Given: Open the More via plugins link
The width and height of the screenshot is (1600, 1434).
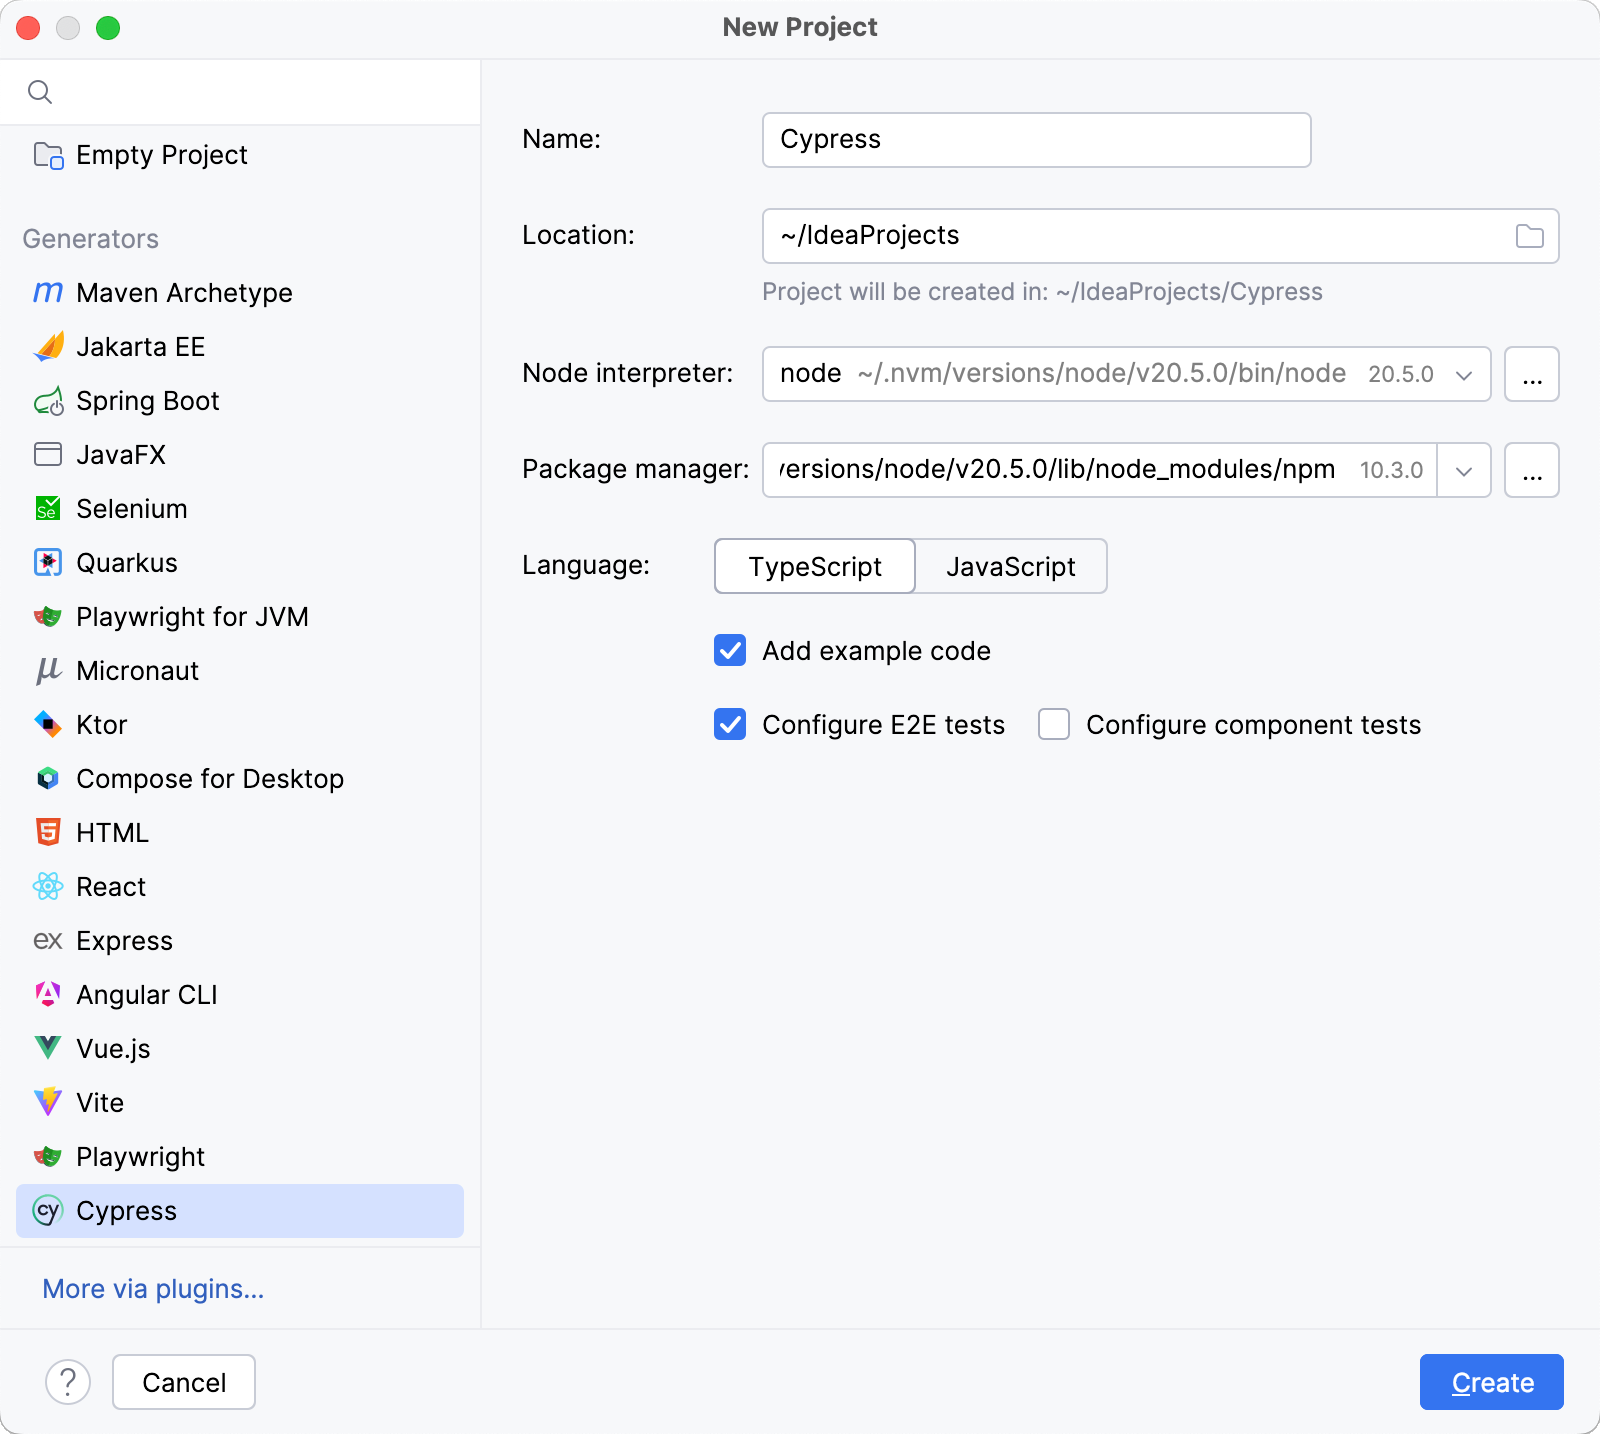Looking at the screenshot, I should point(153,1289).
